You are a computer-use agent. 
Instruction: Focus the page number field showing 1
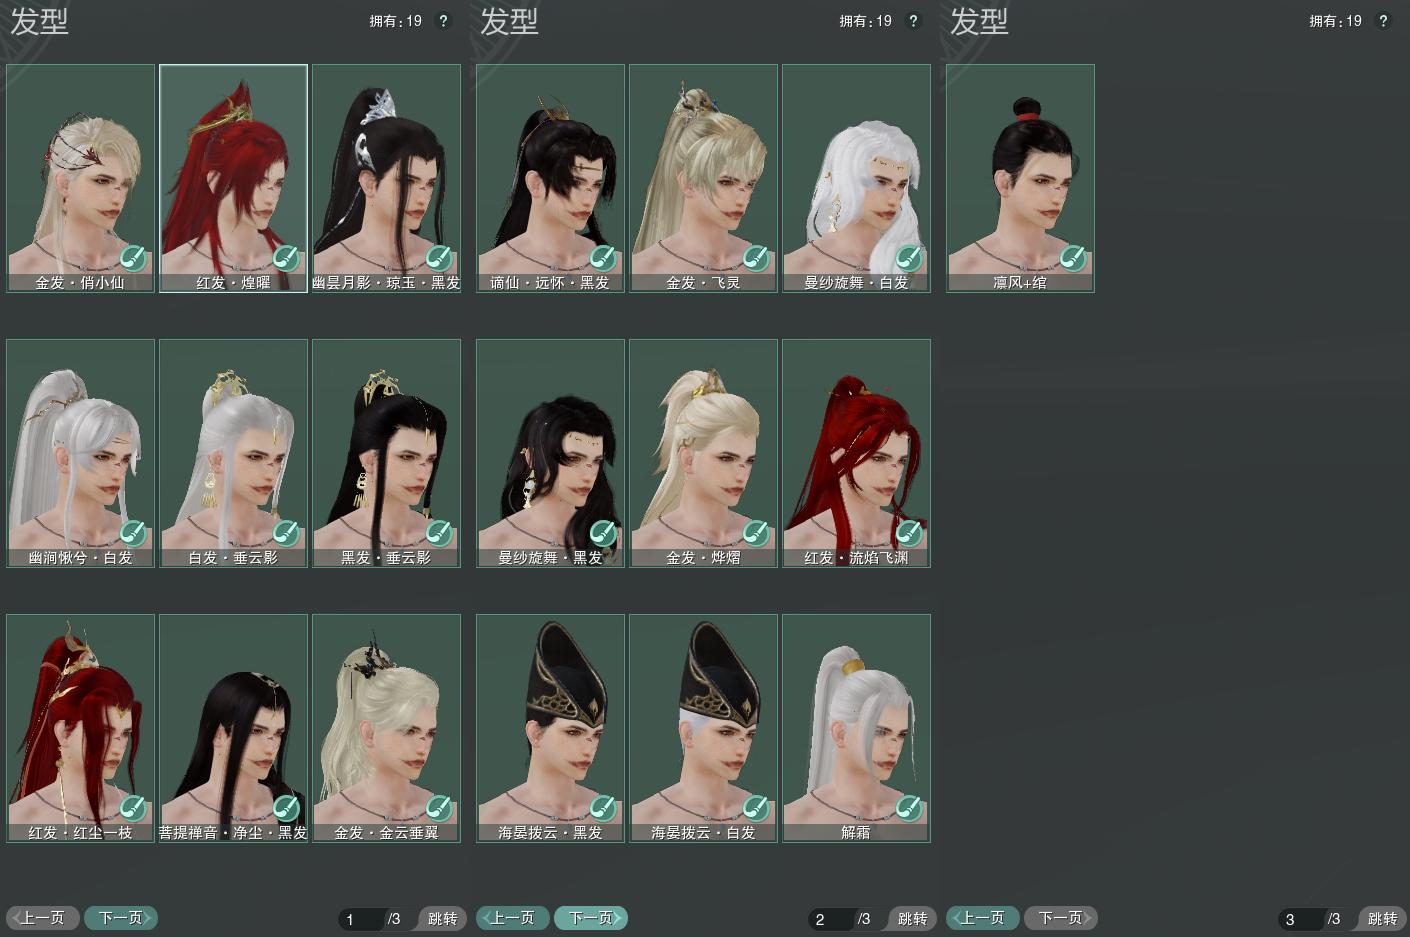(x=361, y=919)
